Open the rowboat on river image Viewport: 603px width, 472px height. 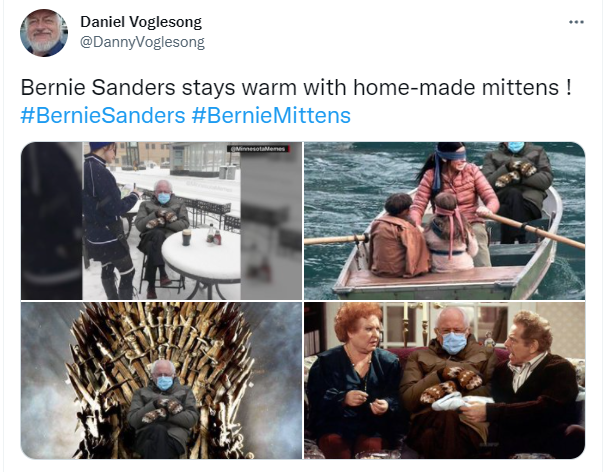tap(445, 221)
